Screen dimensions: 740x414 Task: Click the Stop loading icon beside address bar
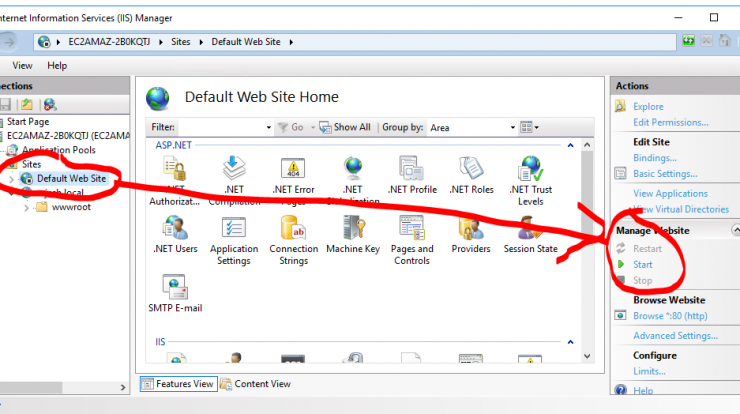click(706, 41)
